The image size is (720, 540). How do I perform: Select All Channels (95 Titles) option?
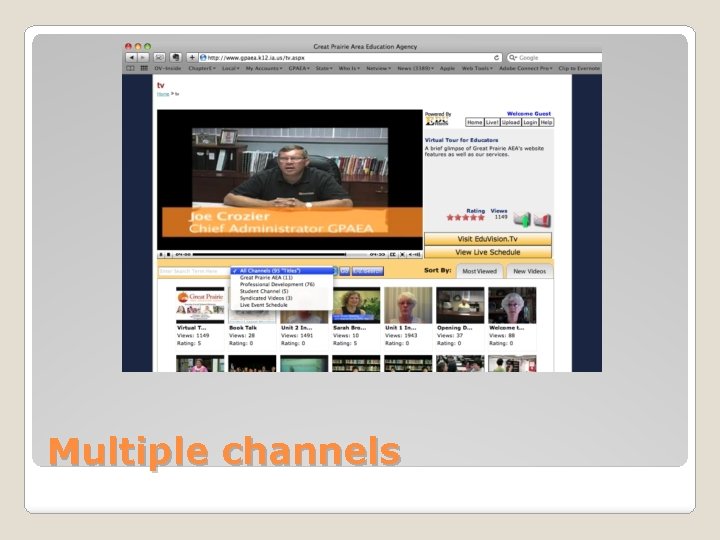pos(282,271)
